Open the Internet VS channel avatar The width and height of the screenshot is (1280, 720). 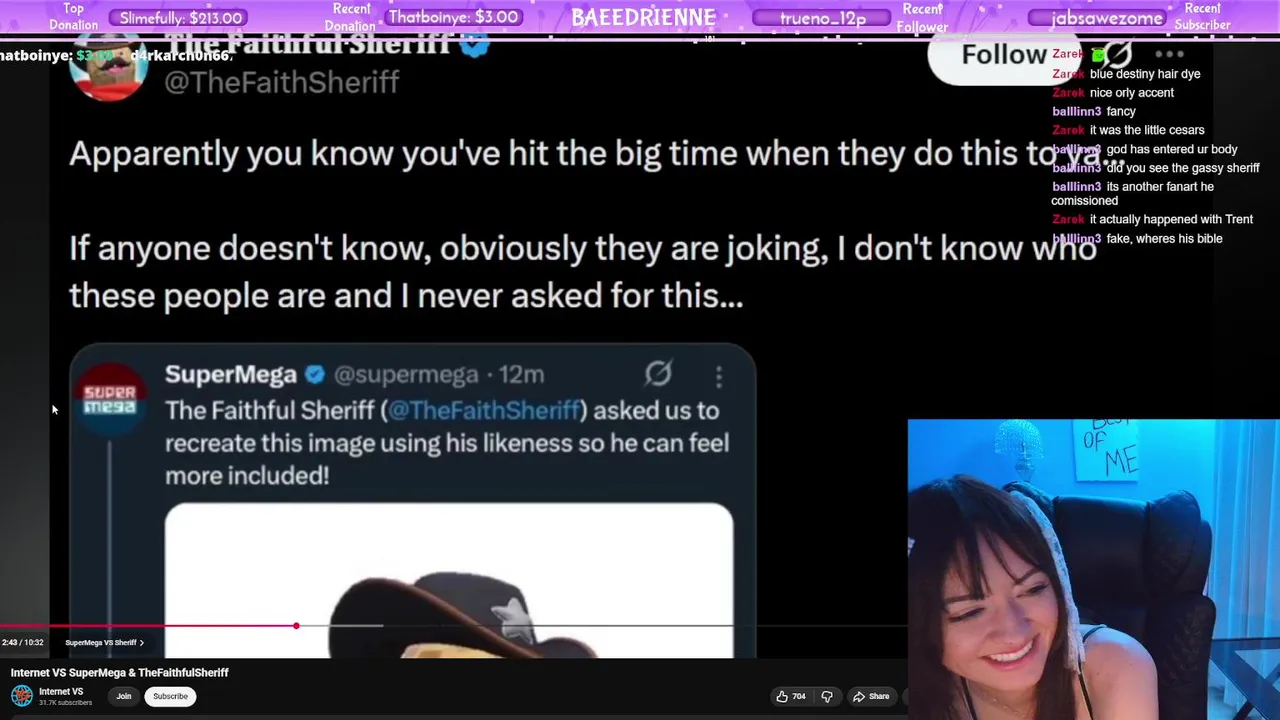coord(22,696)
